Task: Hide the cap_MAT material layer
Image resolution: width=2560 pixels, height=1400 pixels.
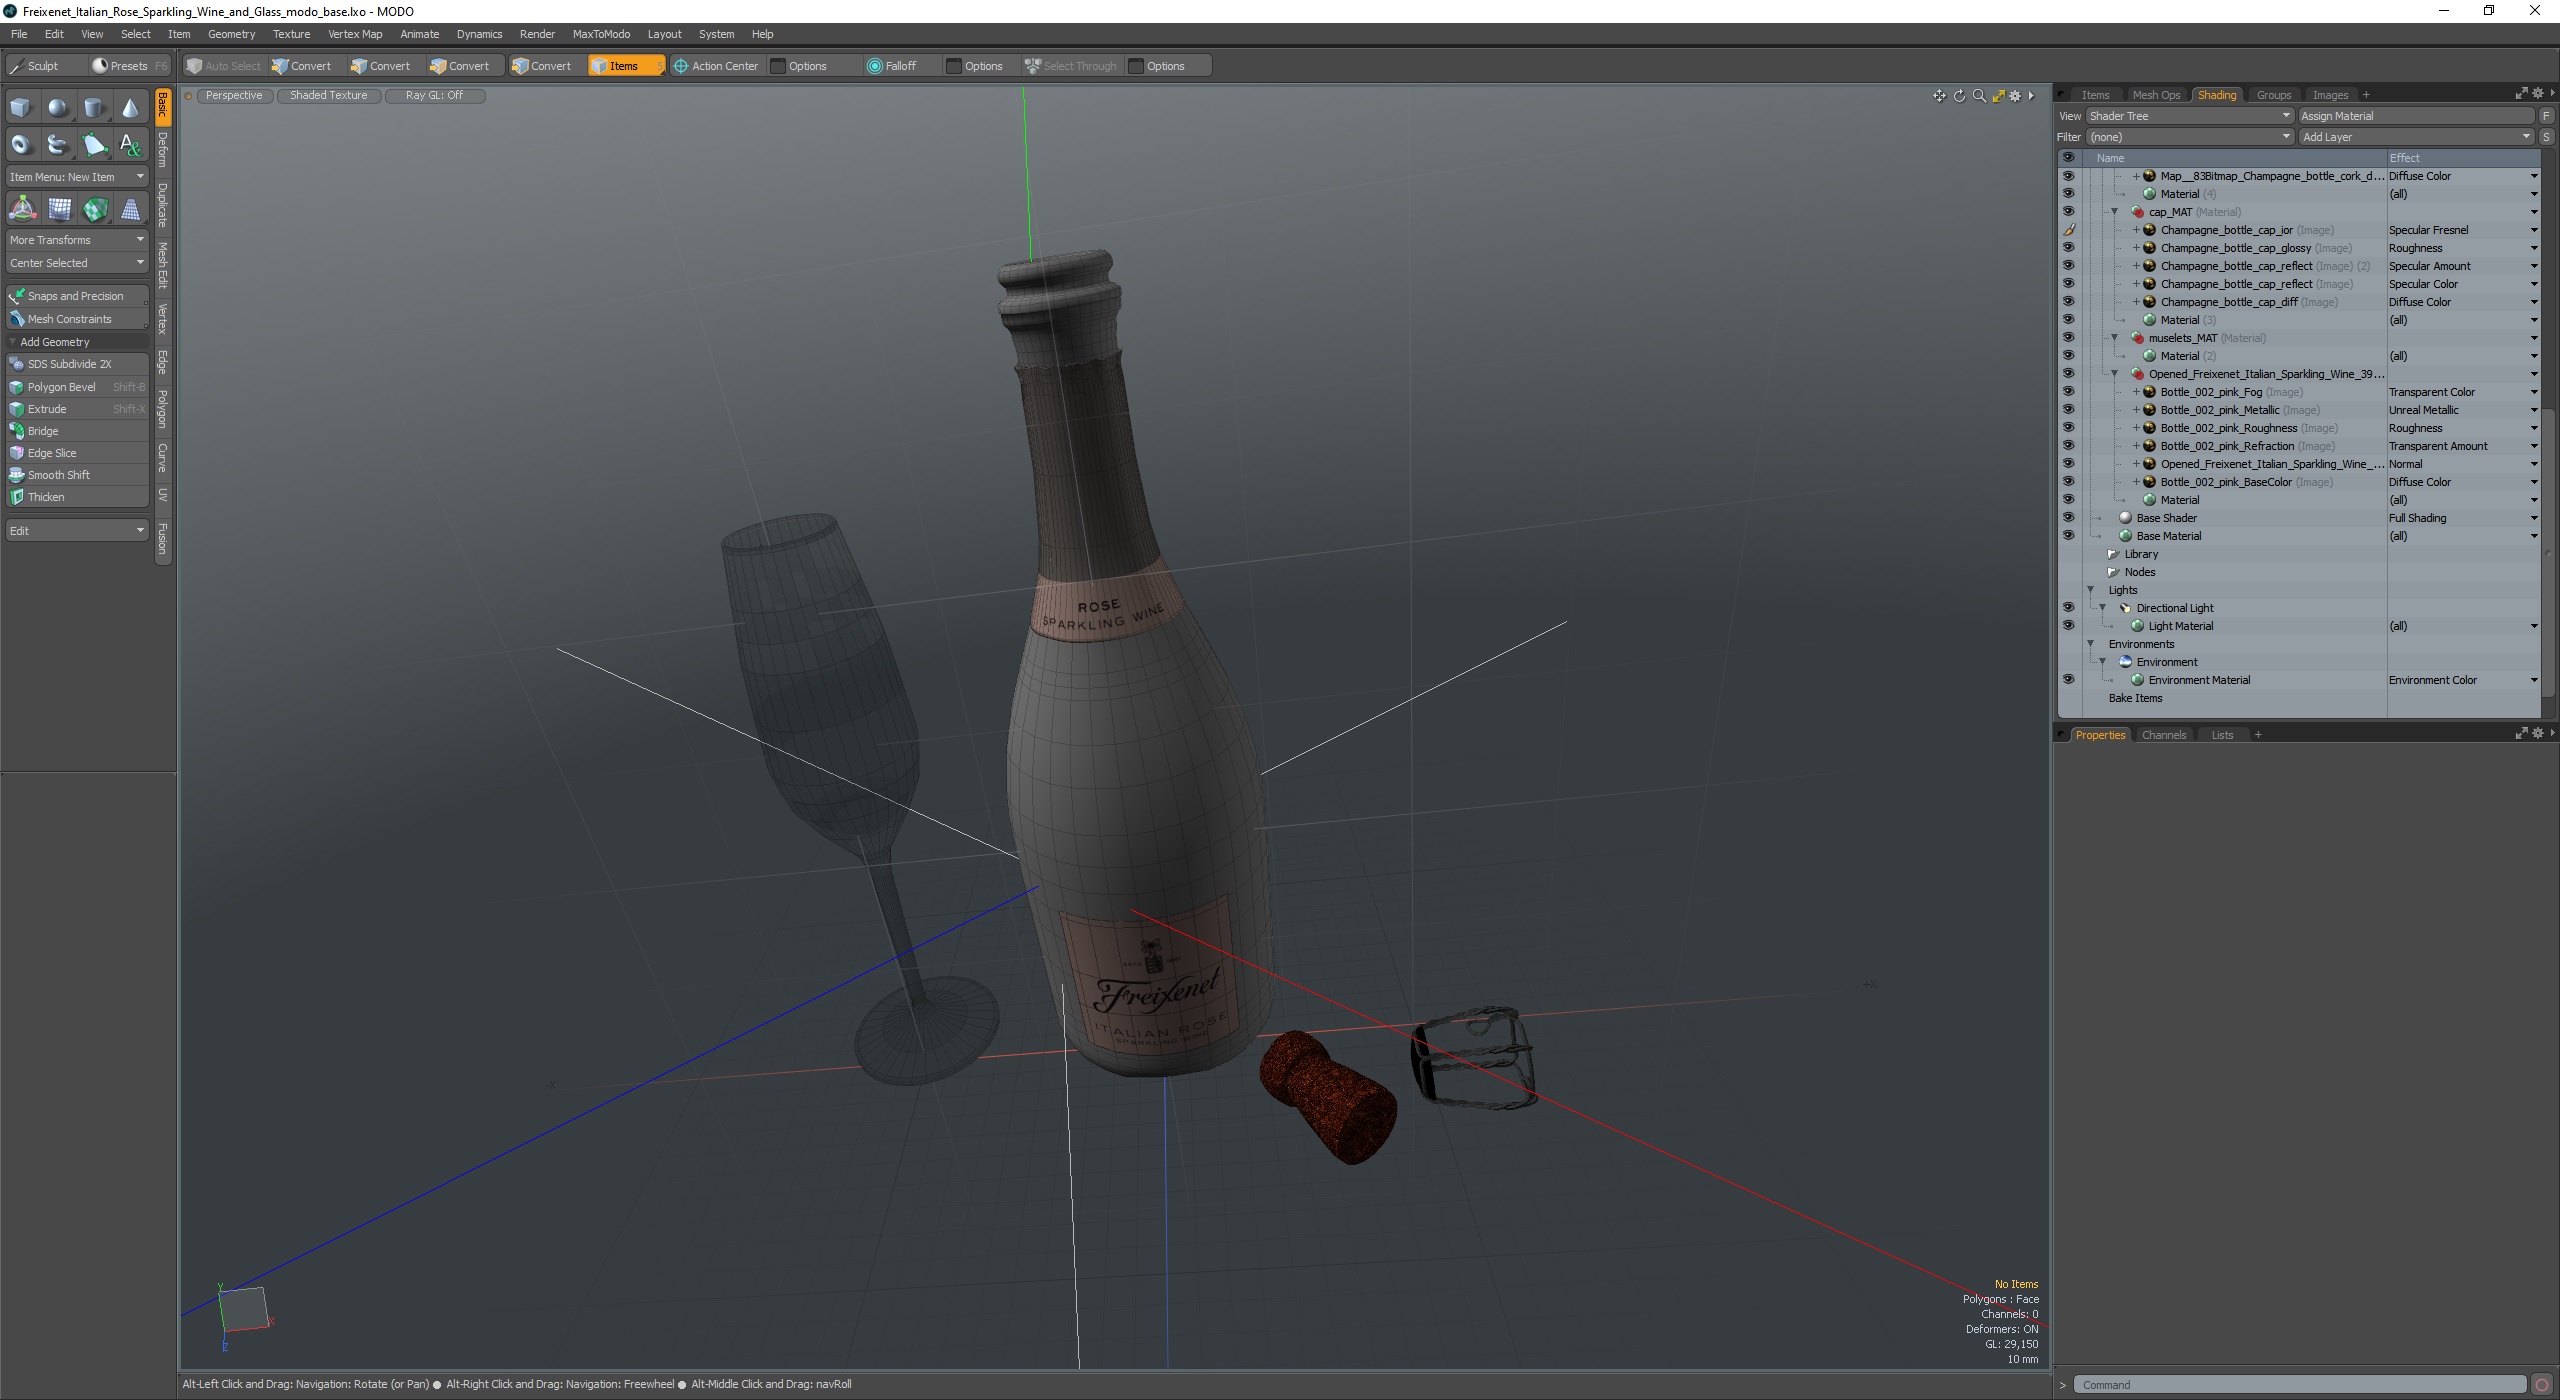Action: (x=2068, y=212)
